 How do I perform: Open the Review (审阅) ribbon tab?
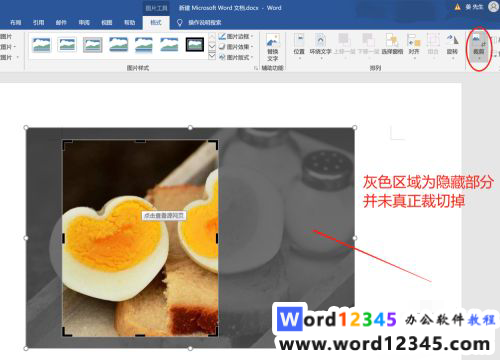84,22
